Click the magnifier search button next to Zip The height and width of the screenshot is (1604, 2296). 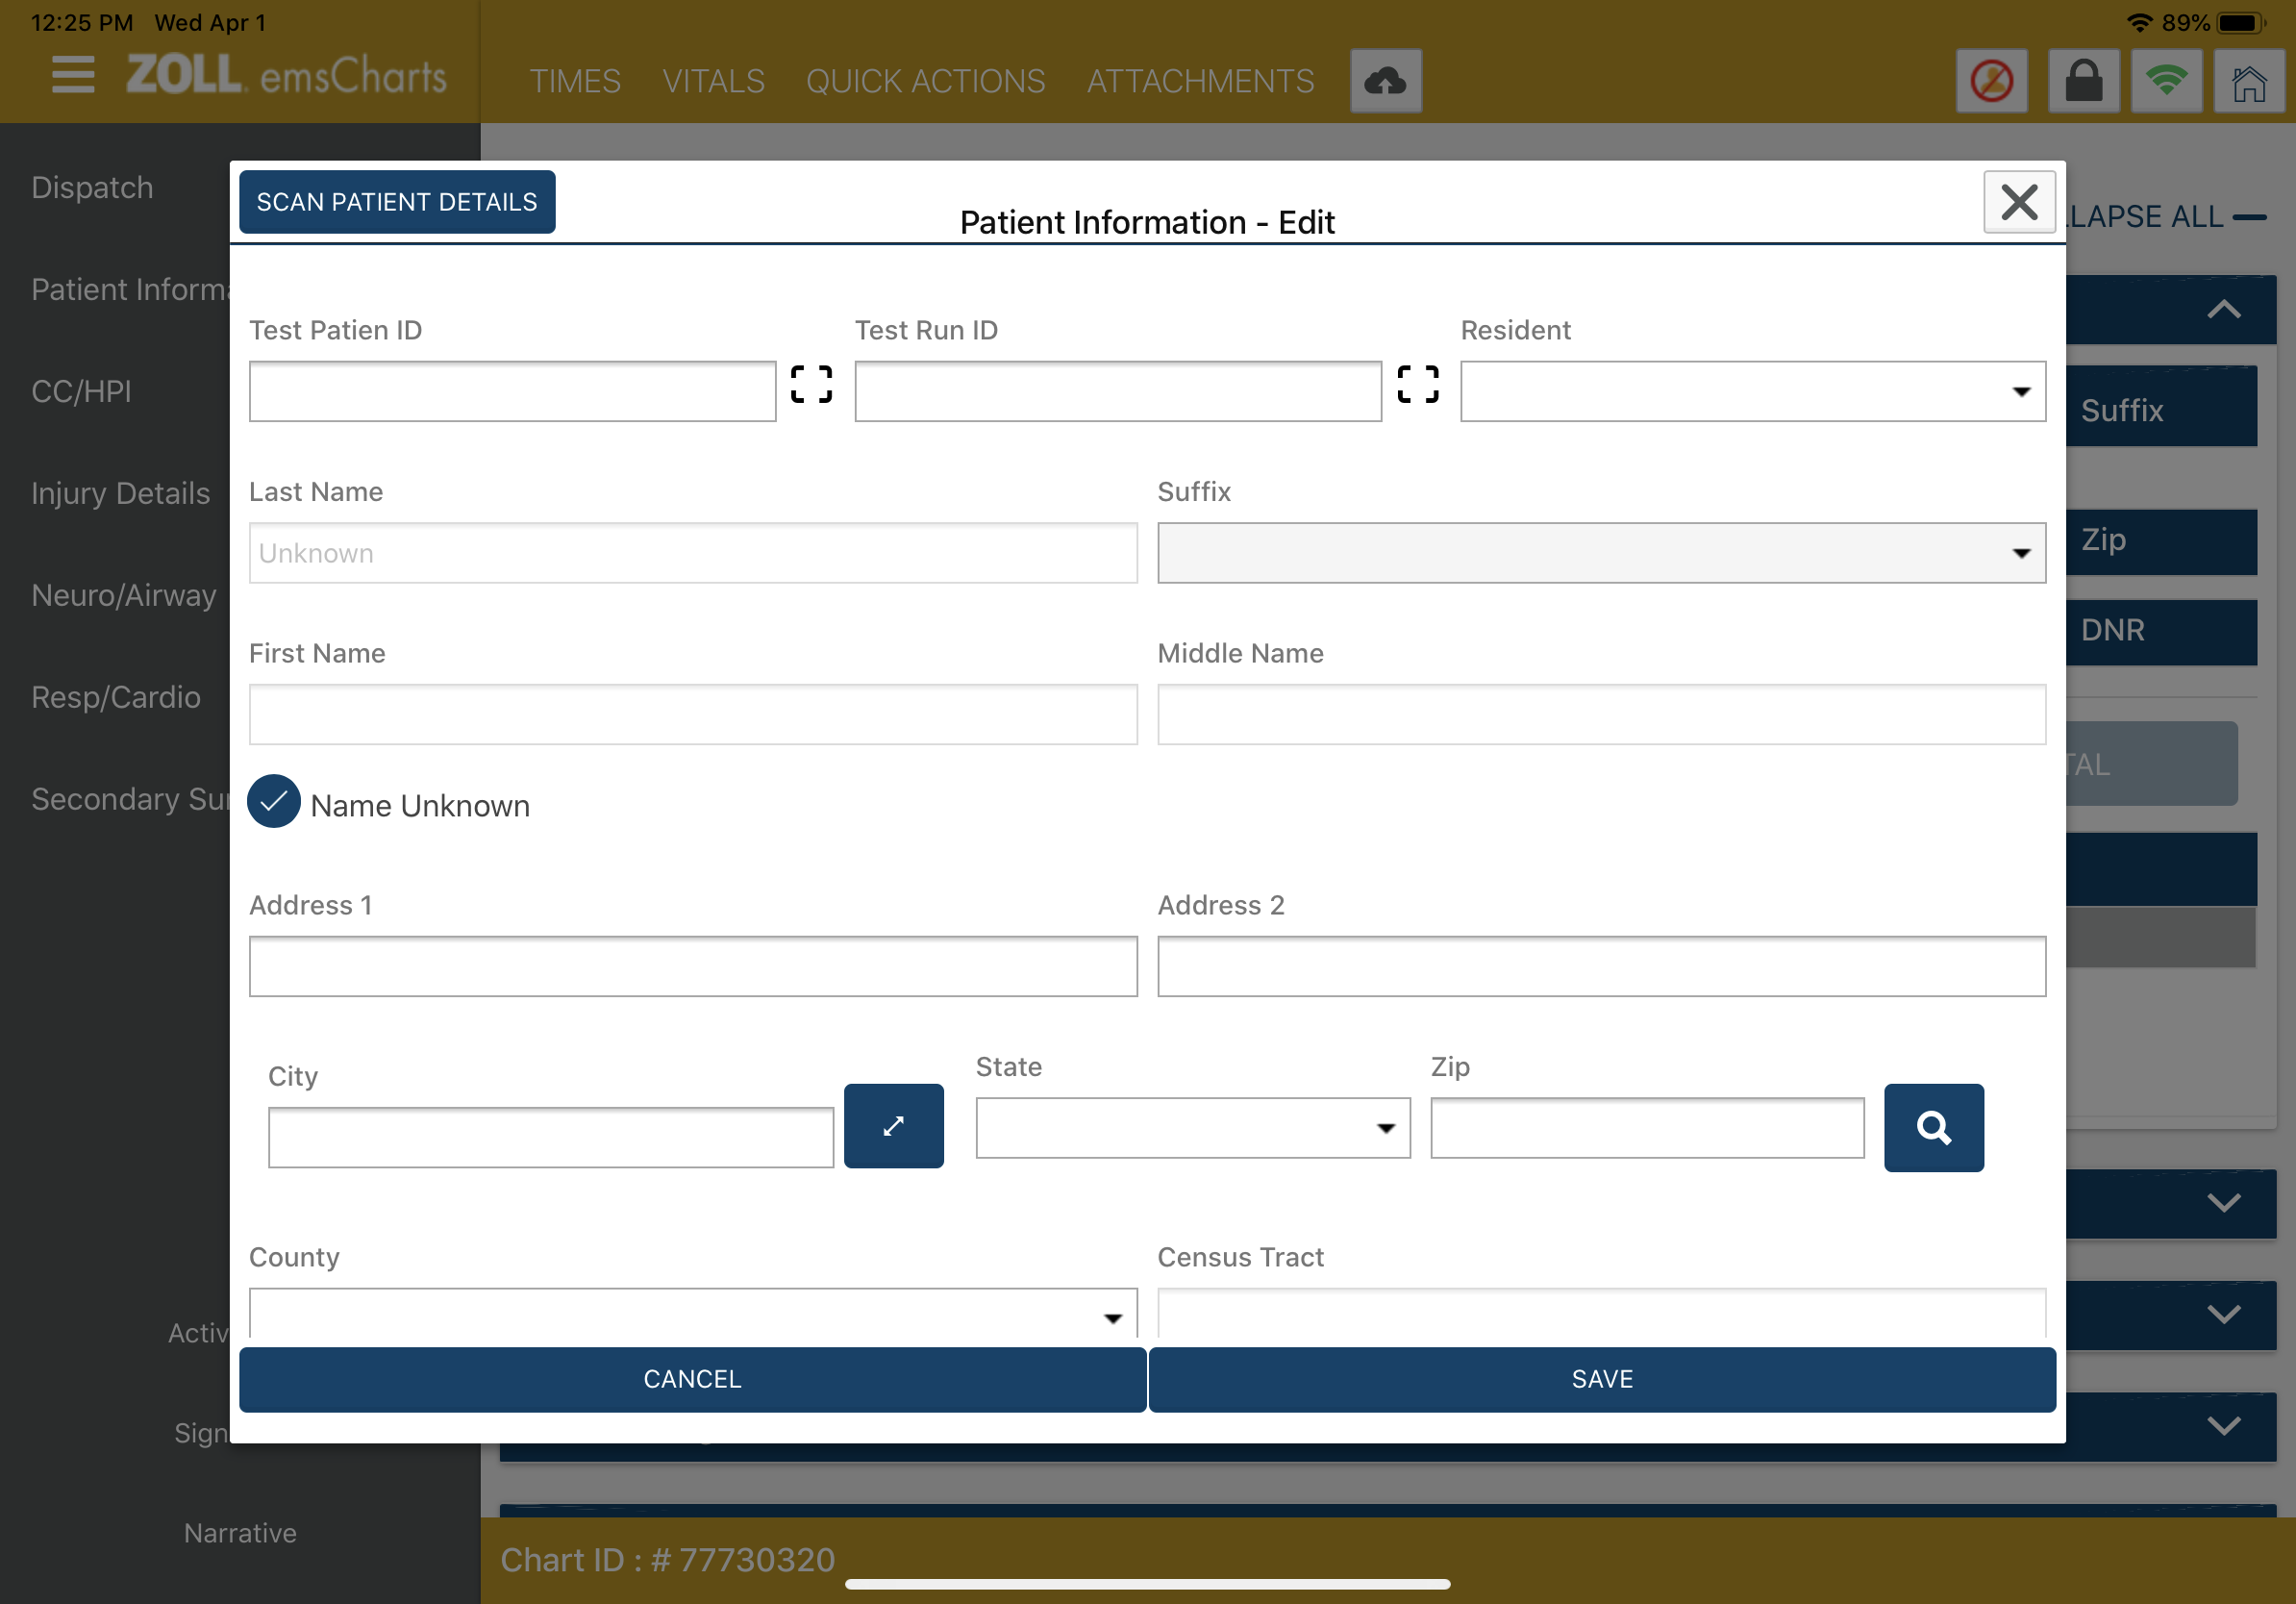pyautogui.click(x=1933, y=1128)
